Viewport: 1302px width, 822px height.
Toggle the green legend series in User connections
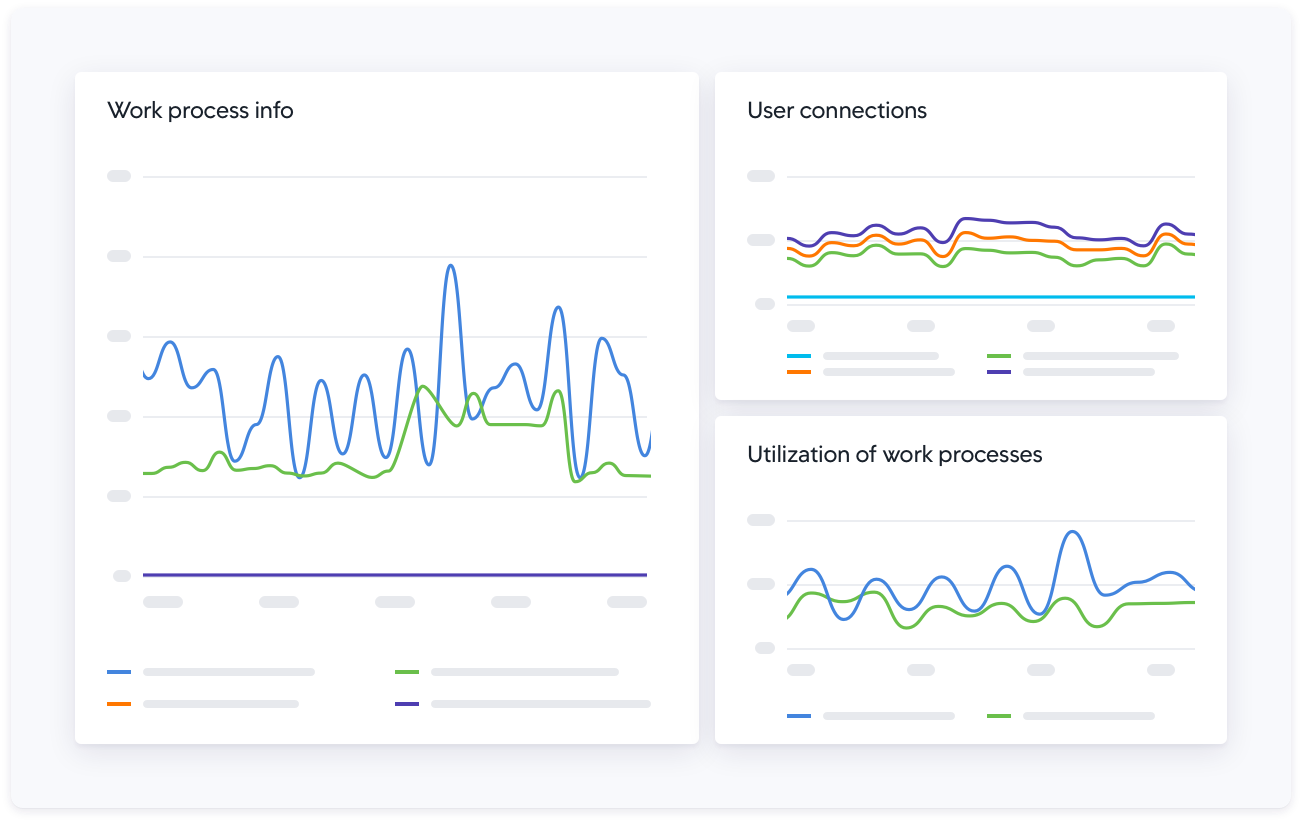[x=999, y=356]
